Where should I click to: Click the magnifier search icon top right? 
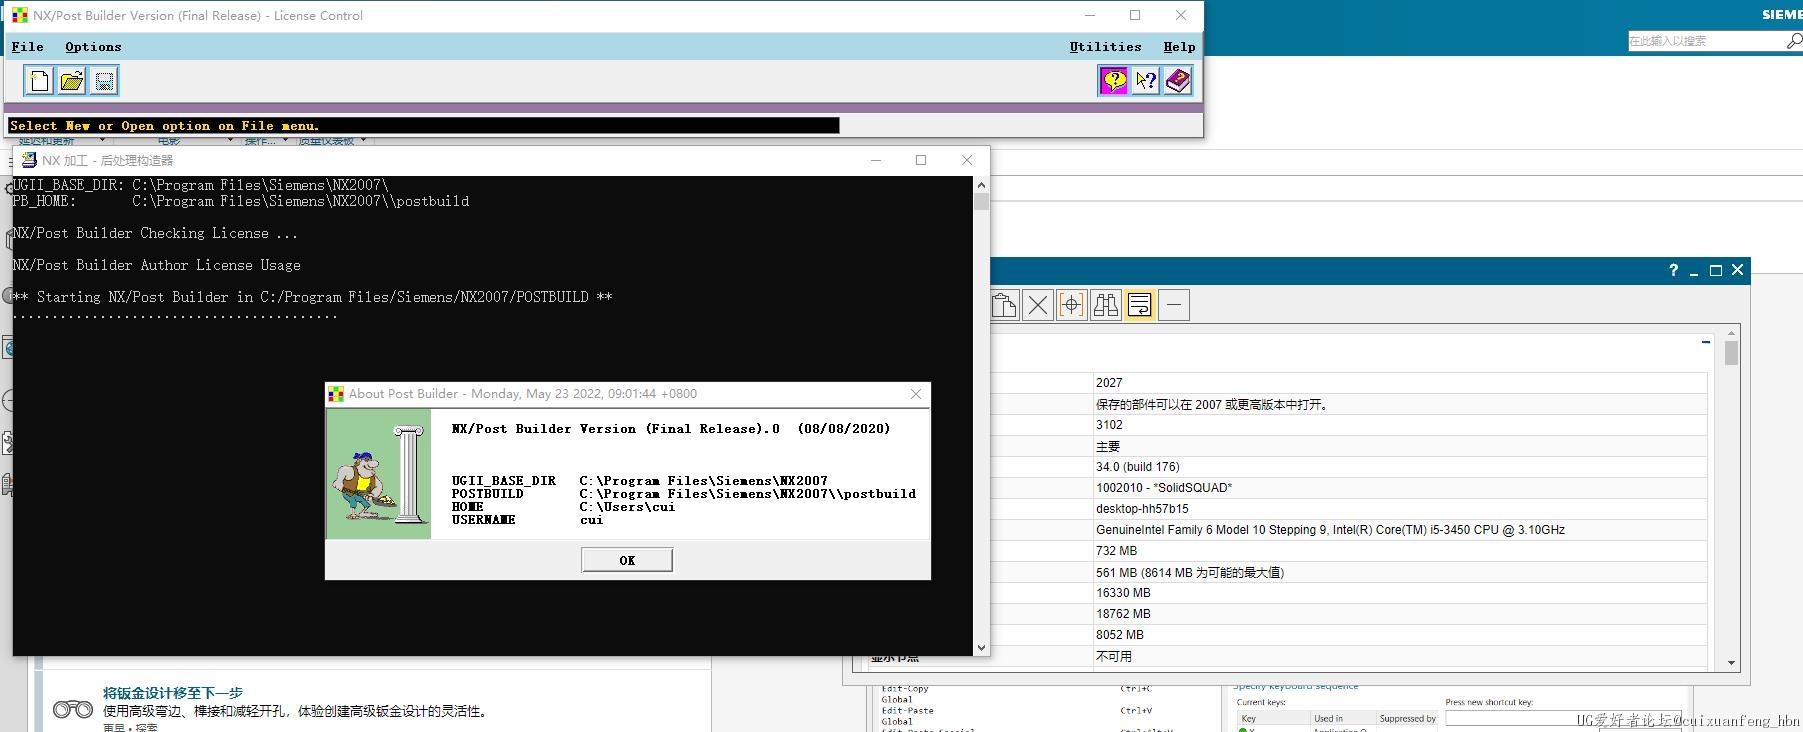click(x=1794, y=41)
